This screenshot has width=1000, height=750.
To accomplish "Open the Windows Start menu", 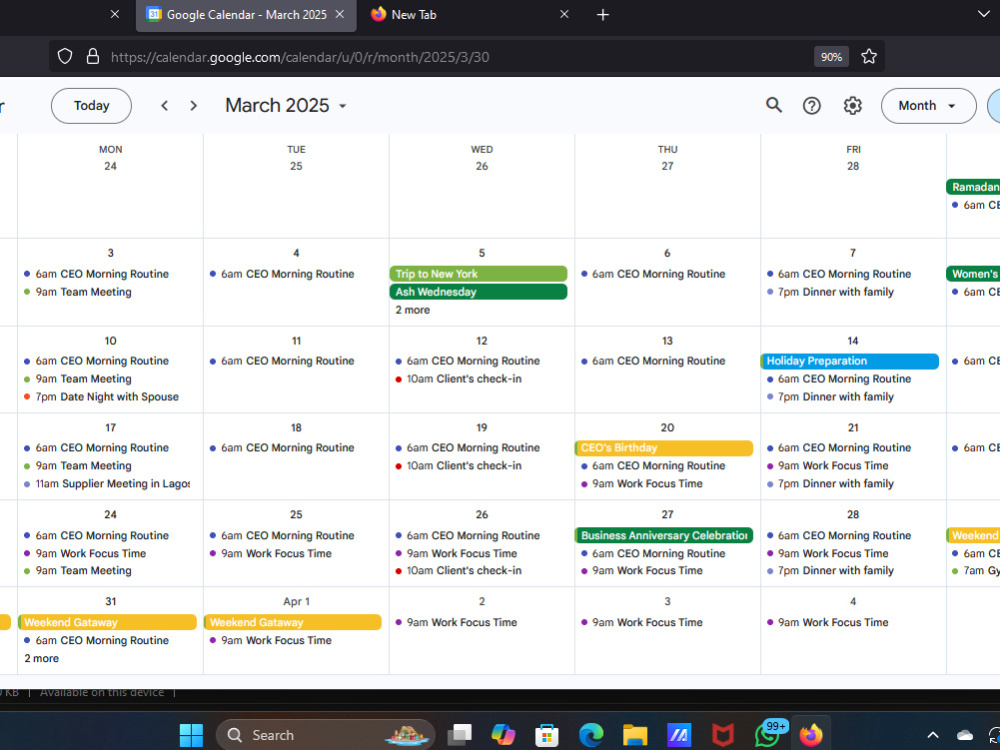I will (191, 735).
